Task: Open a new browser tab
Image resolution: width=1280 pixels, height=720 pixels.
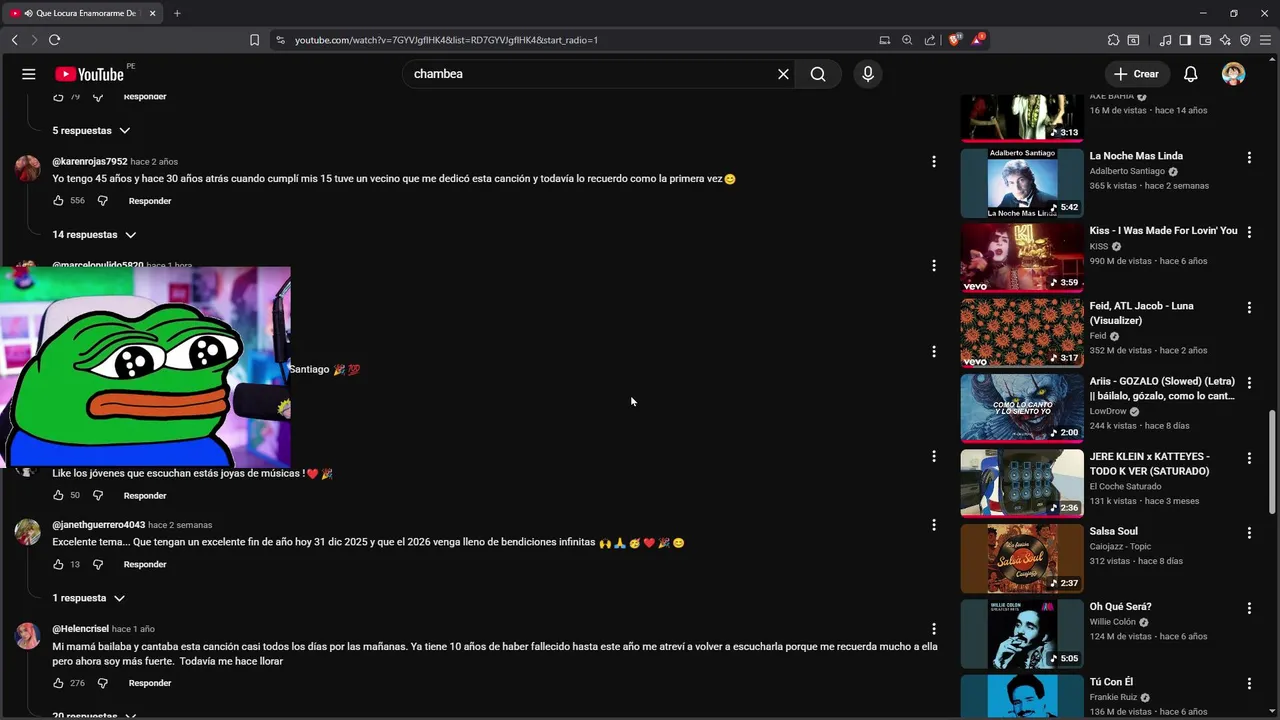Action: pyautogui.click(x=177, y=13)
